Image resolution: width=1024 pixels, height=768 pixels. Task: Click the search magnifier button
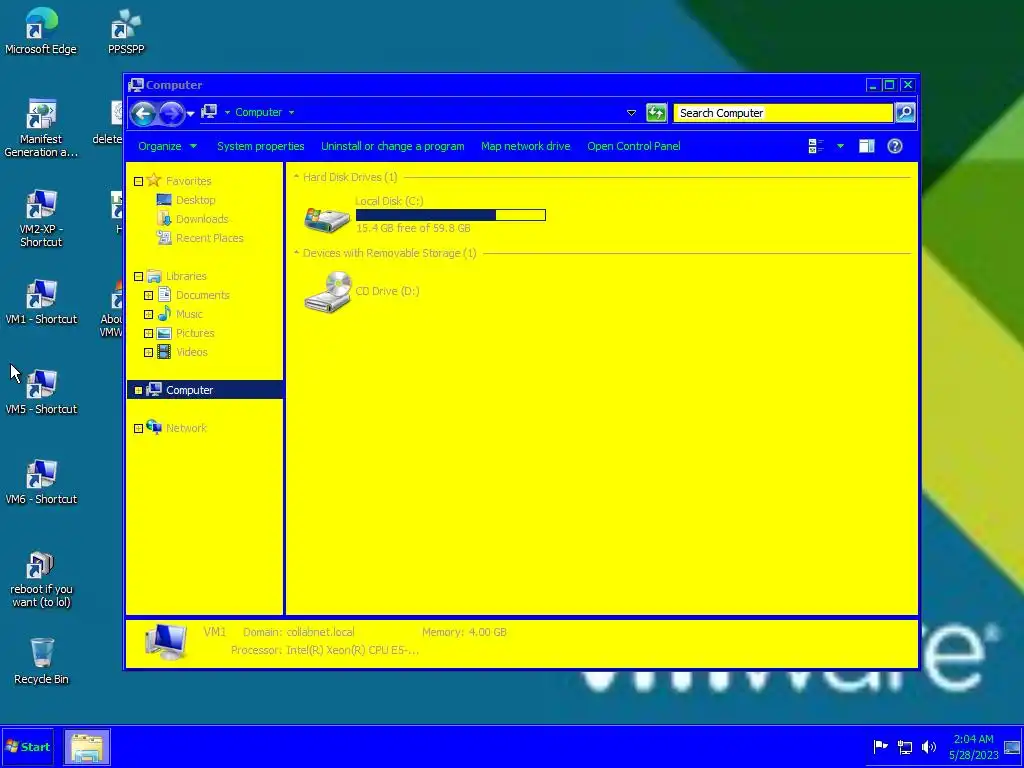(905, 113)
